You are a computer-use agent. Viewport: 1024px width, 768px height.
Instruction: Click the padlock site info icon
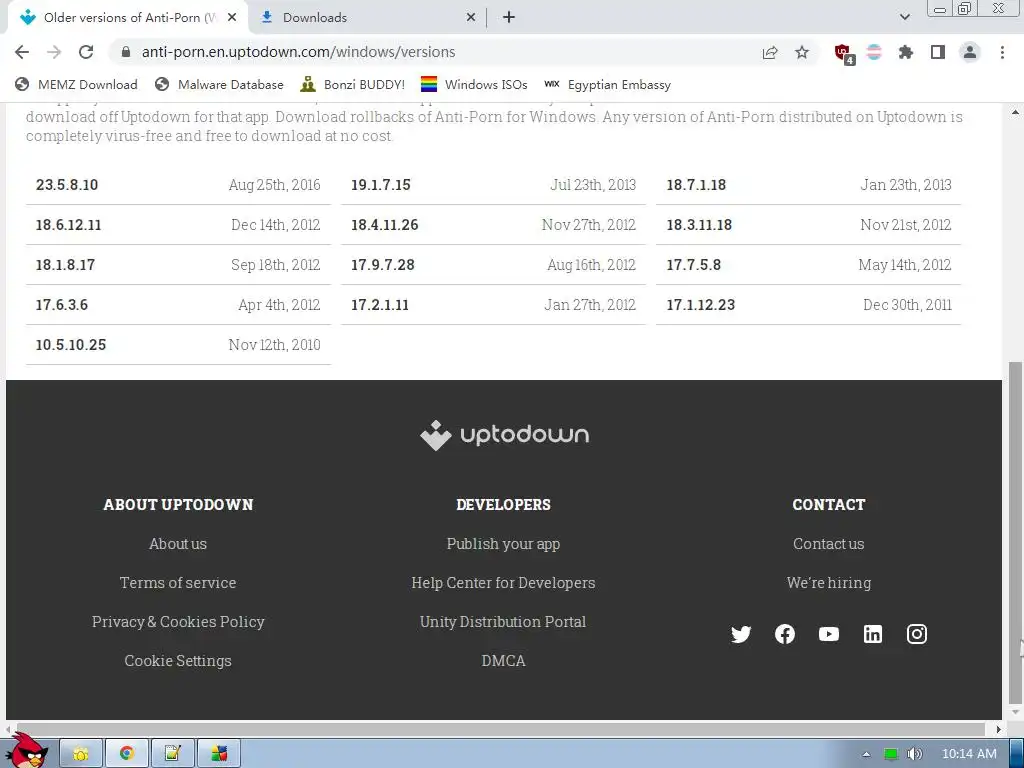click(x=127, y=52)
